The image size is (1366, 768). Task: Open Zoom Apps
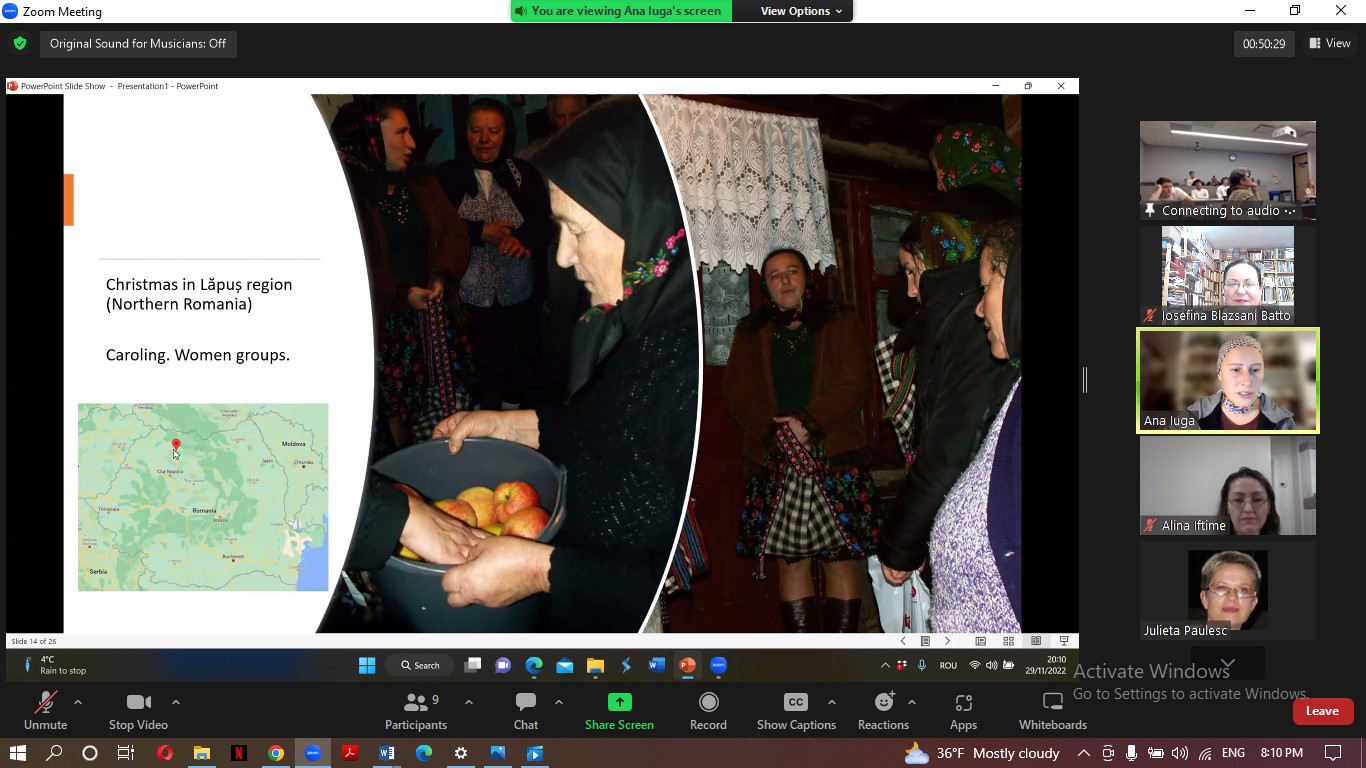click(x=963, y=711)
